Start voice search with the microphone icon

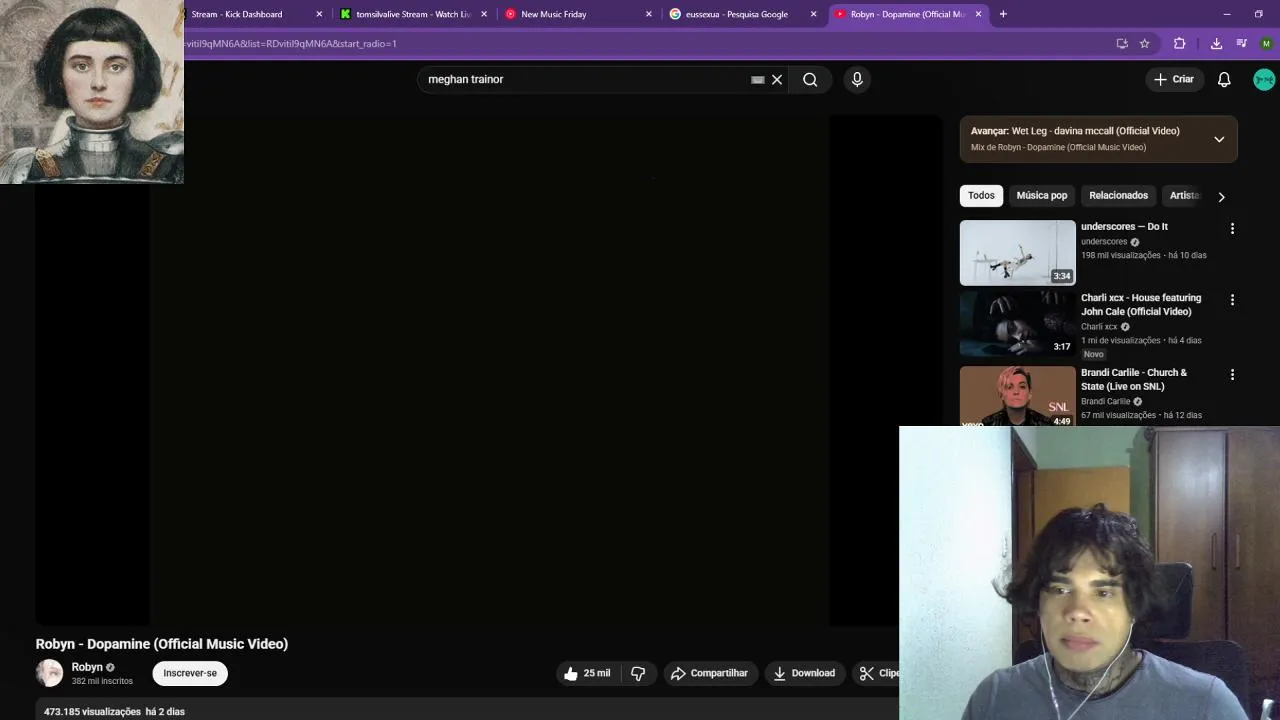[x=857, y=79]
